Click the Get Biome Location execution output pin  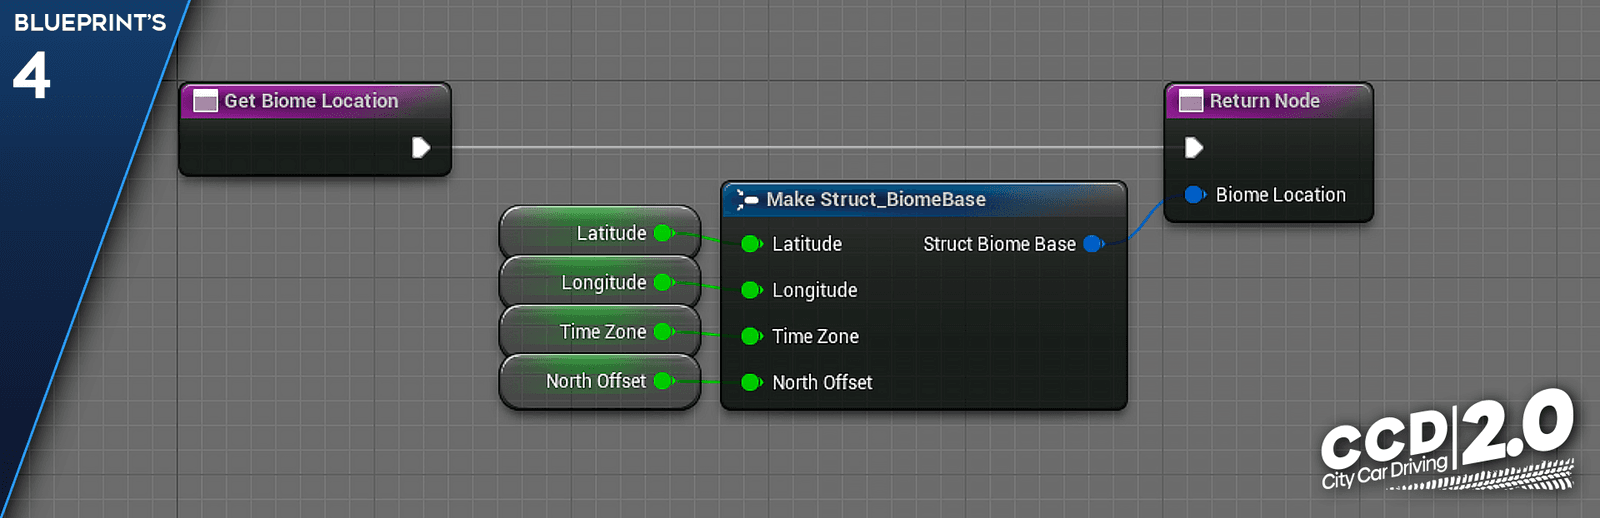[x=421, y=148]
